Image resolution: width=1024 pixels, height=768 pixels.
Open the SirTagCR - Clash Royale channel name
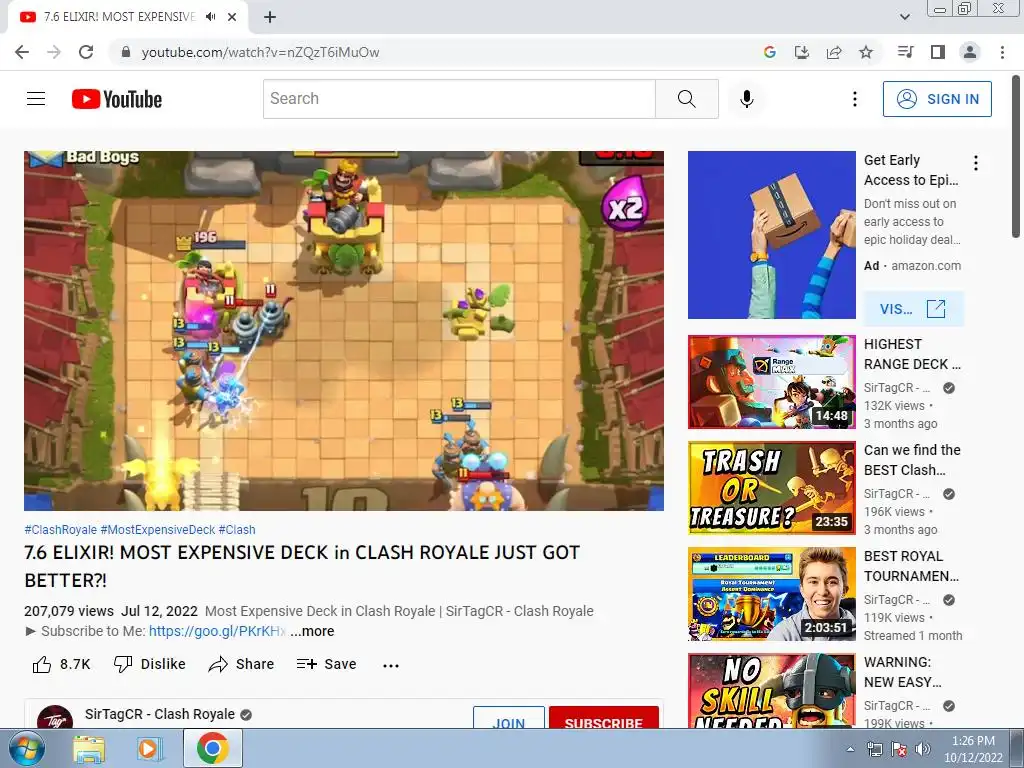[x=159, y=714]
